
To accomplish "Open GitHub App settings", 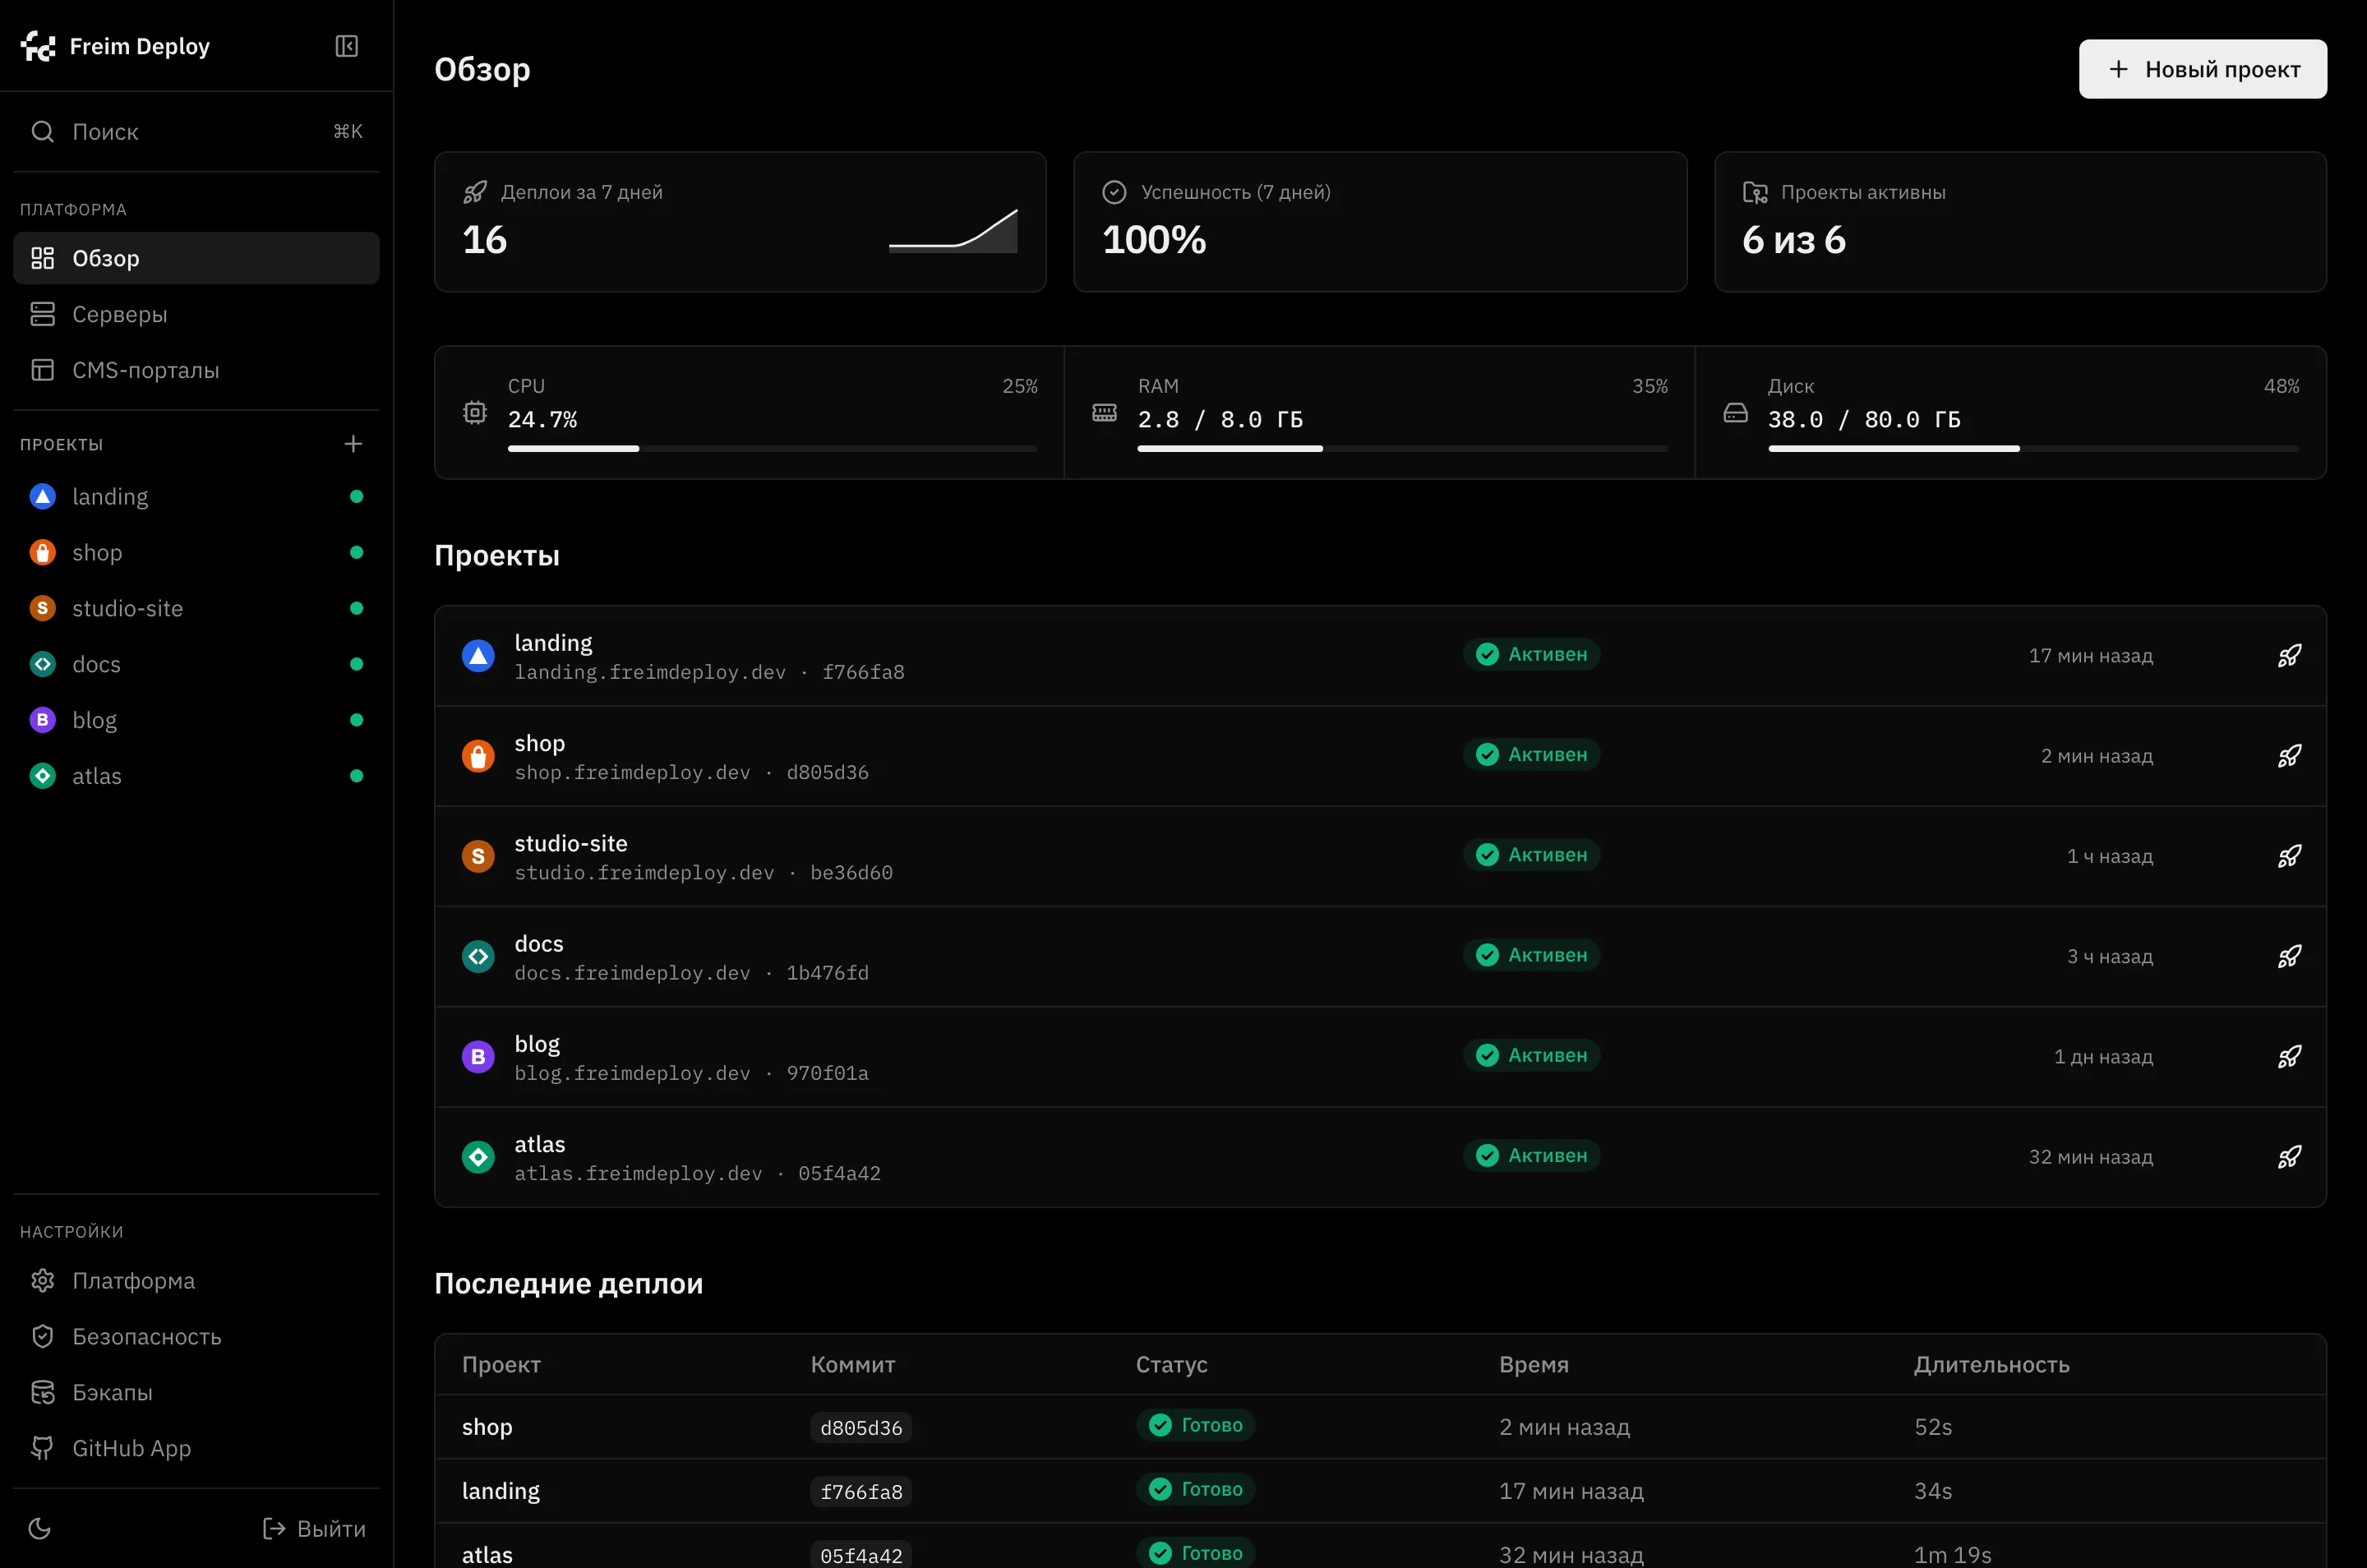I will point(196,1448).
